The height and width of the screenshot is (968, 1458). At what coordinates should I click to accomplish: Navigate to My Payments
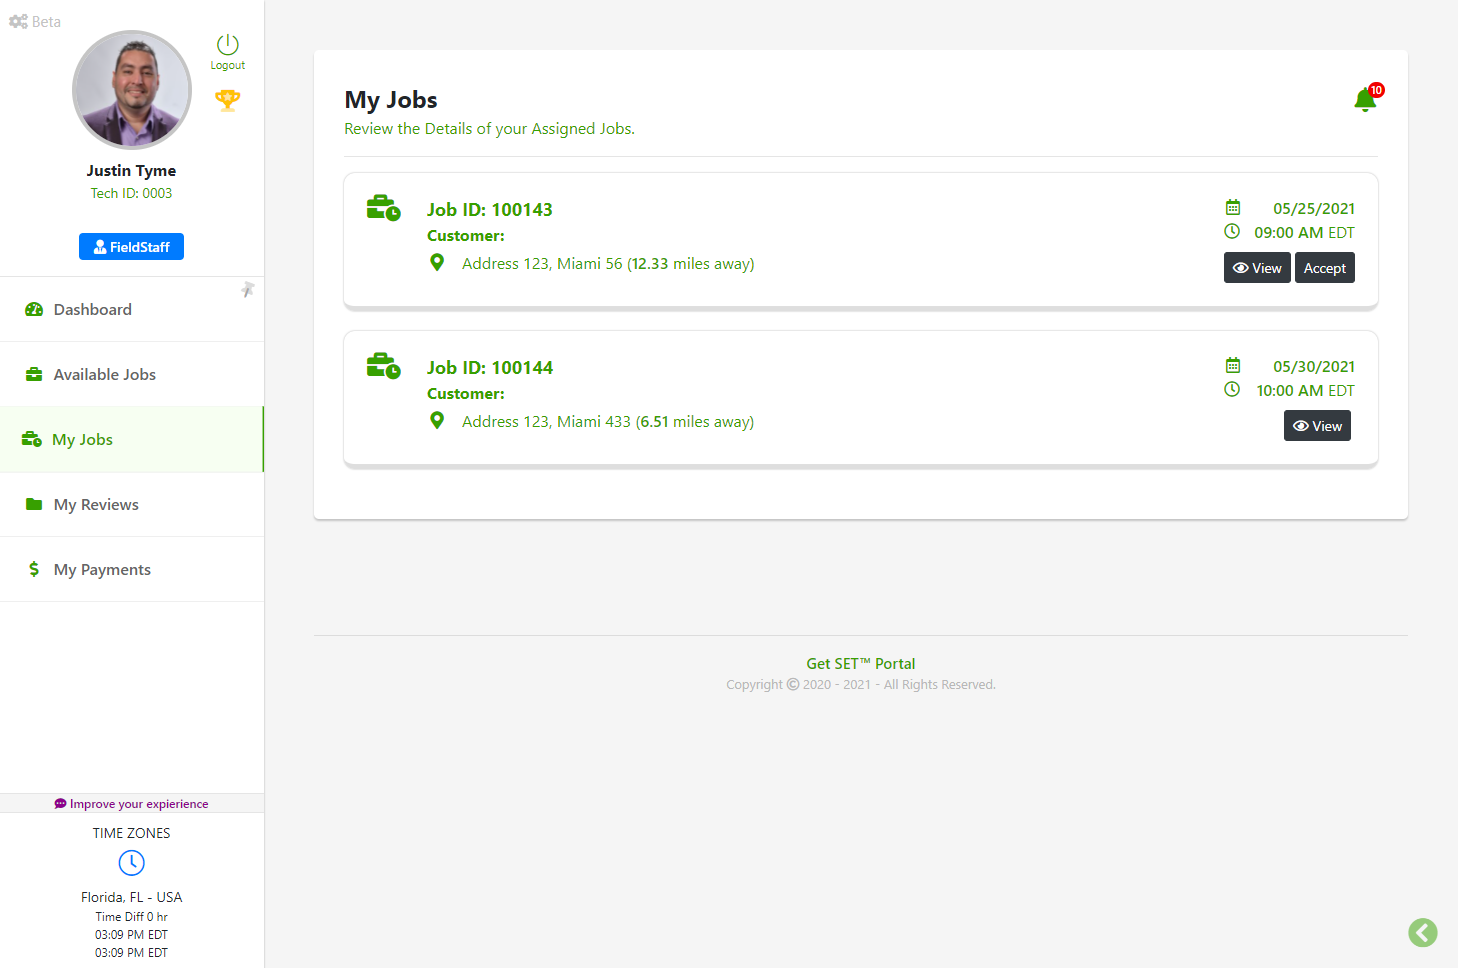[102, 569]
